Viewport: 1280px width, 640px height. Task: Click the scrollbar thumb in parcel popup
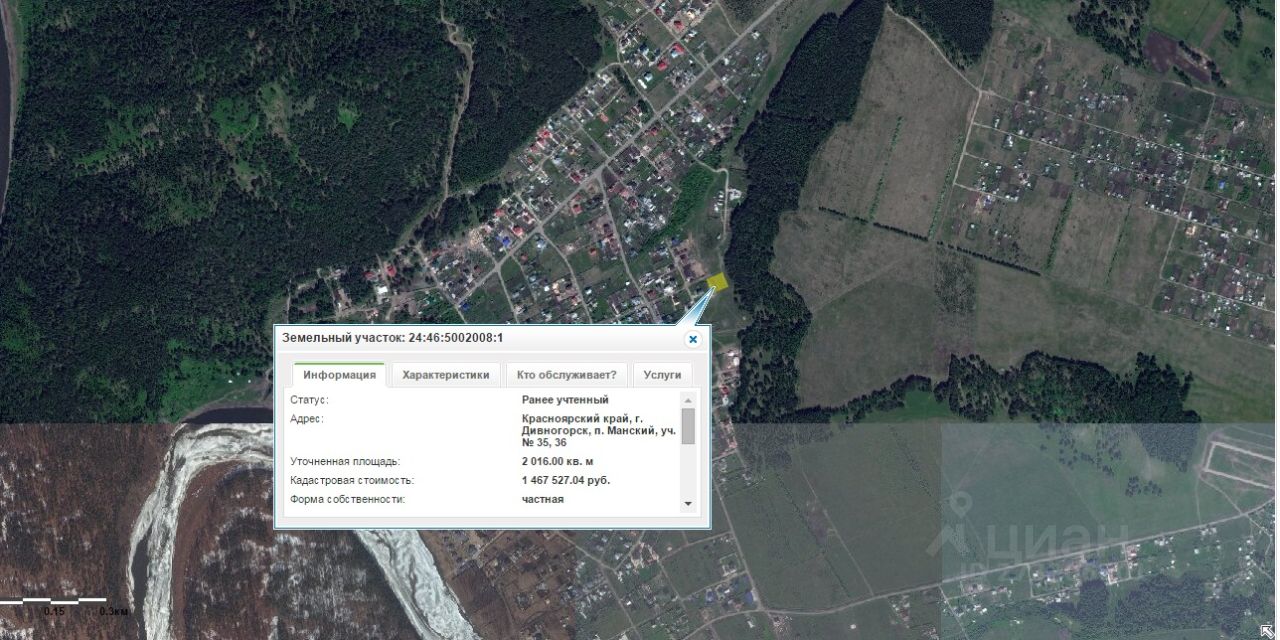click(688, 426)
